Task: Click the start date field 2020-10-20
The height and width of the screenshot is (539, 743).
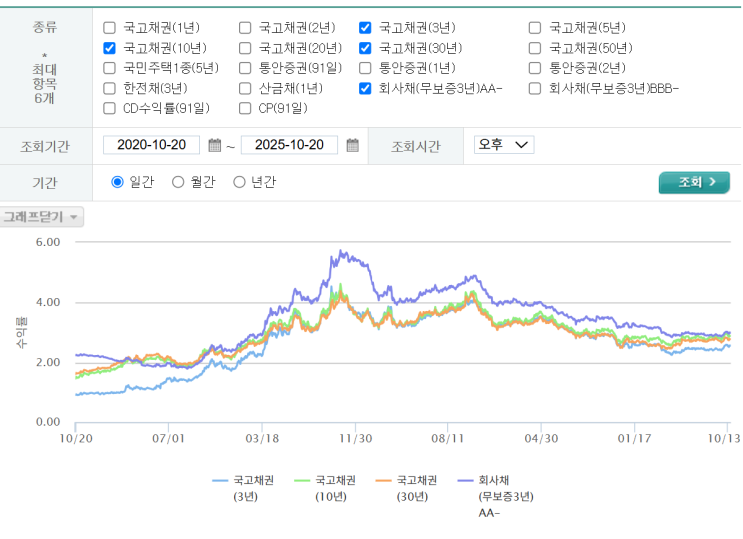Action: pos(152,146)
